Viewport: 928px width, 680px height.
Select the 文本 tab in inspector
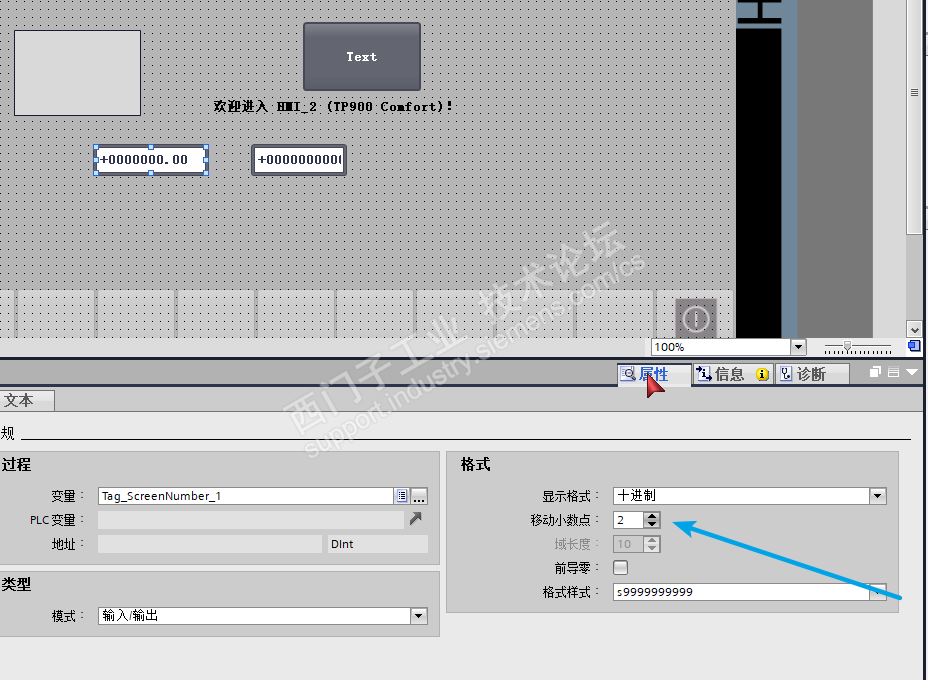tap(27, 401)
